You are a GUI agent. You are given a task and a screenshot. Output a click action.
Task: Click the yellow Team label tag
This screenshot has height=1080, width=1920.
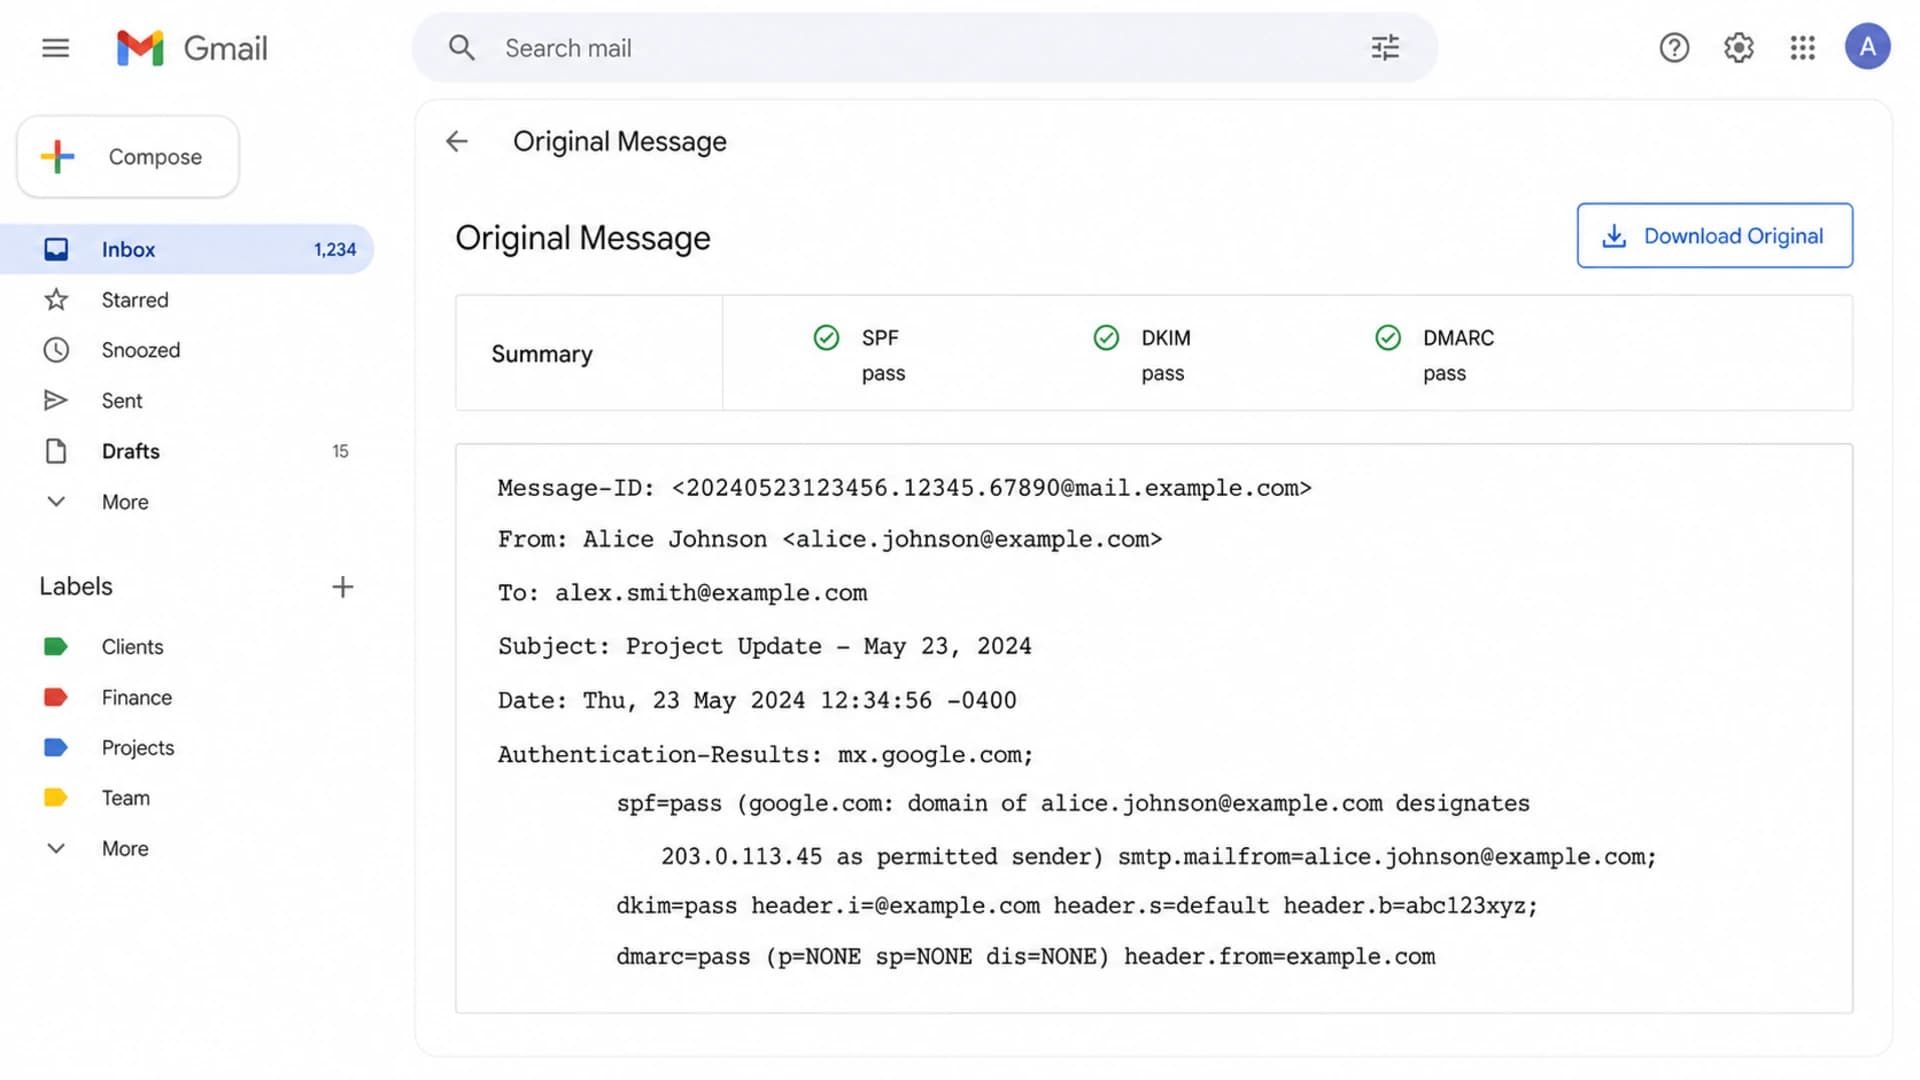[56, 797]
